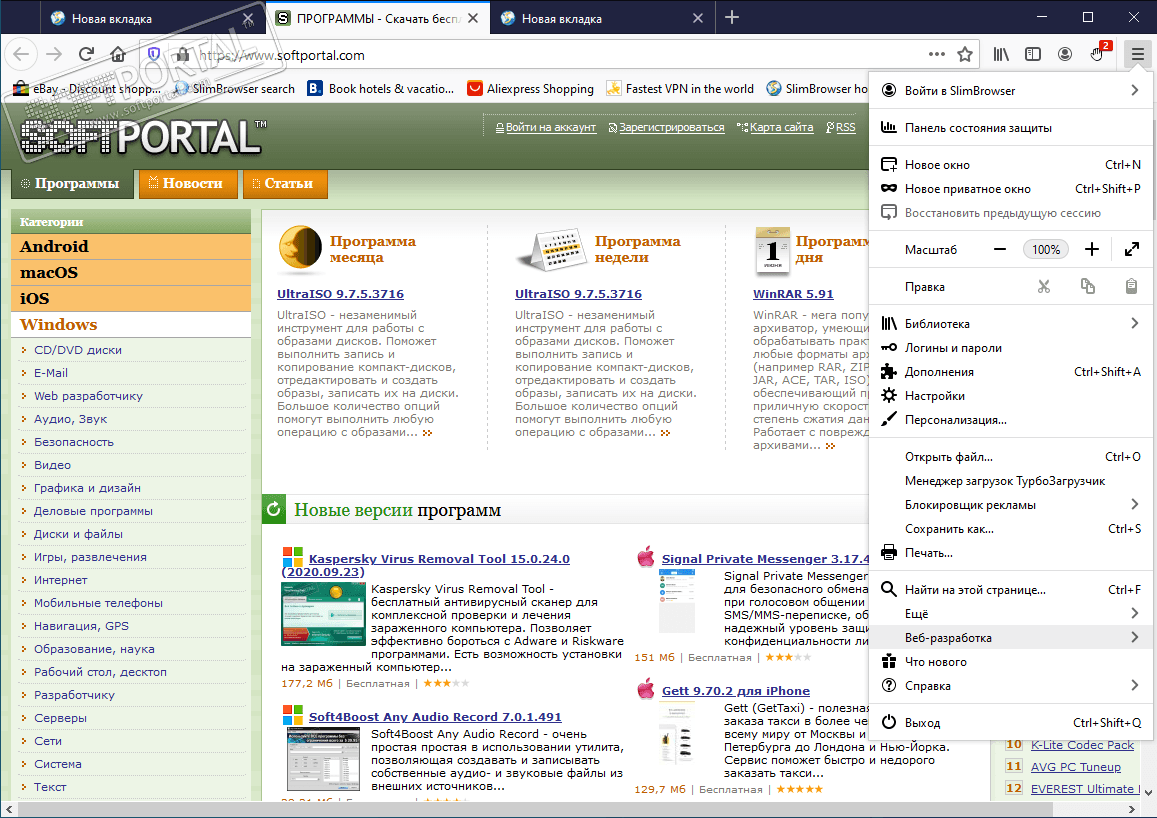
Task: Open Логины и пароли
Action: 1010,347
